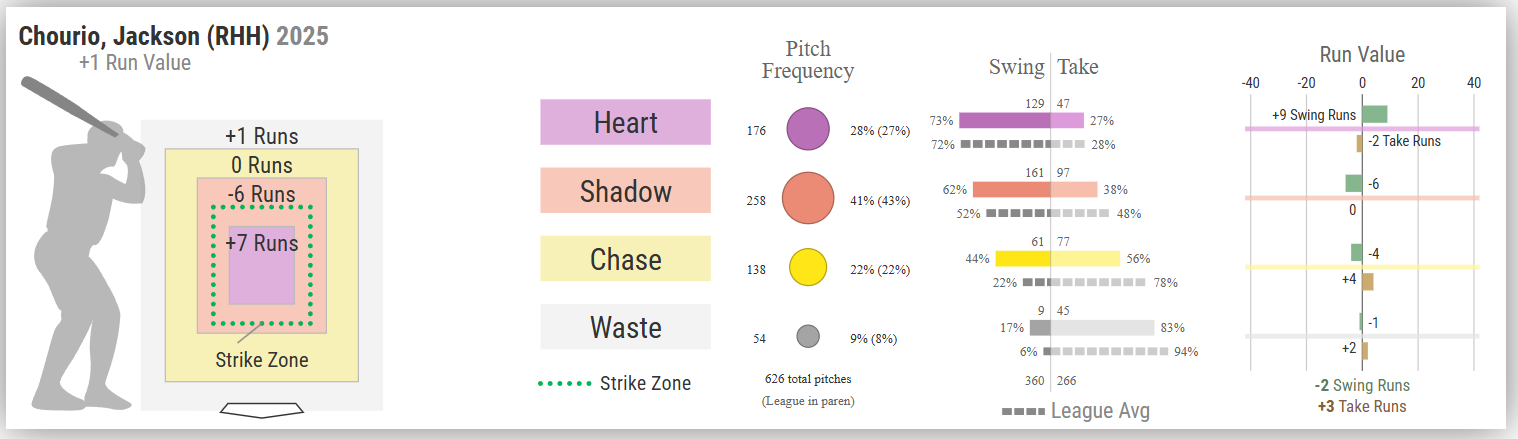Select the Chase zone label

(625, 259)
